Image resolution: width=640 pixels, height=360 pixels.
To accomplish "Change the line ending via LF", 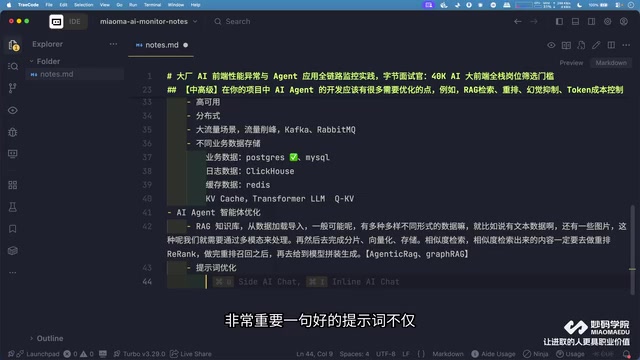I will (406, 354).
